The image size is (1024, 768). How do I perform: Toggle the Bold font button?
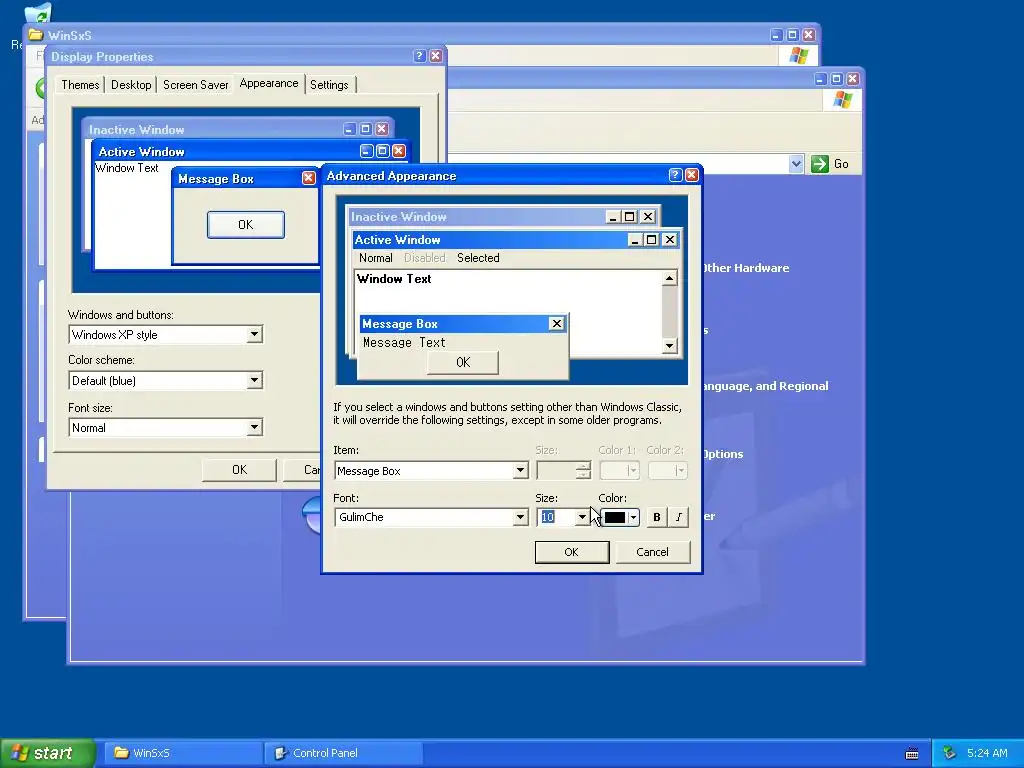point(656,517)
